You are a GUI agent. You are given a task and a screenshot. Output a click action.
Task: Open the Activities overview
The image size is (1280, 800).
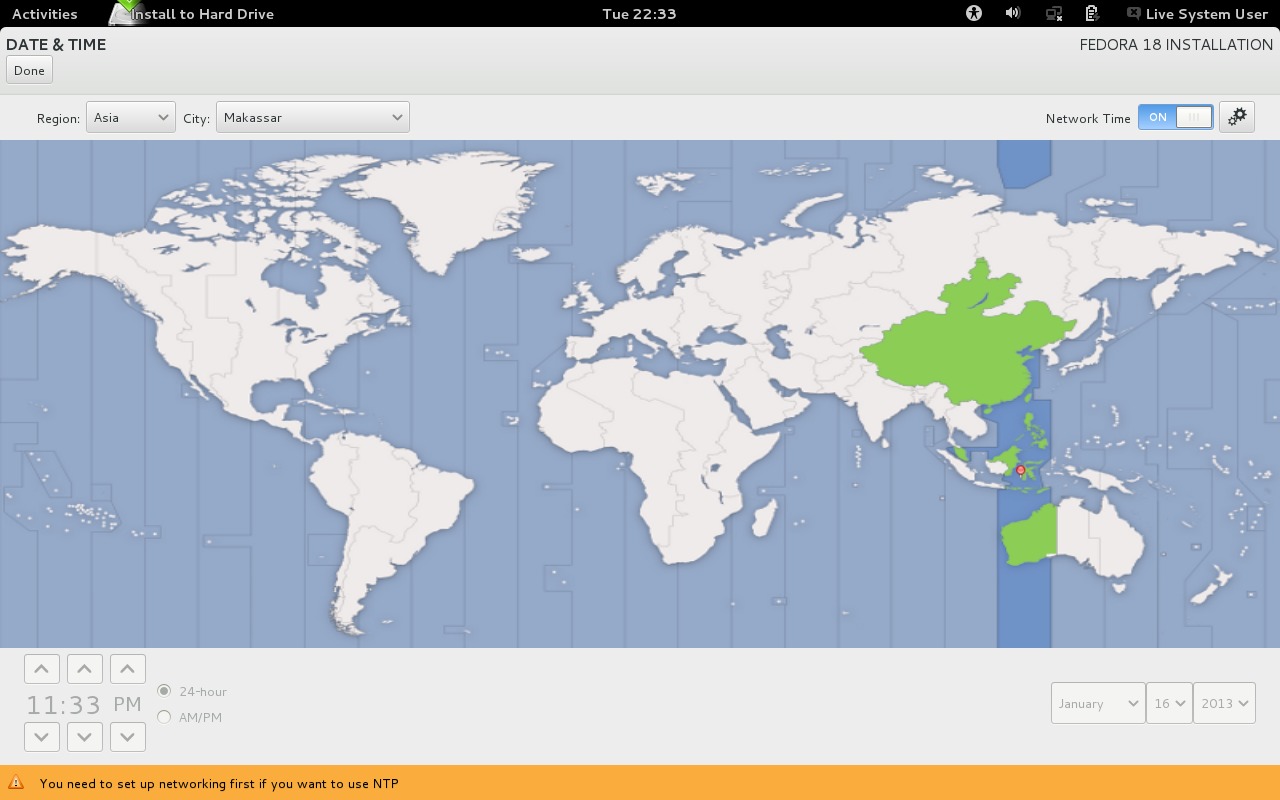click(44, 13)
